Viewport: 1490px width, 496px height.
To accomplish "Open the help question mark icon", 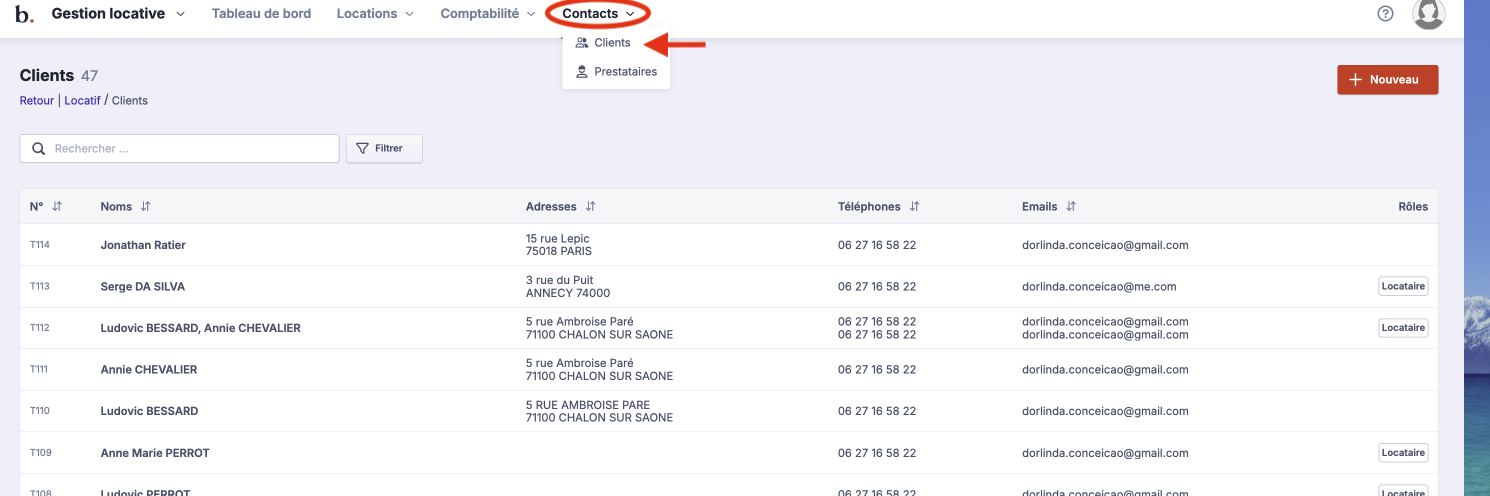I will (1385, 14).
